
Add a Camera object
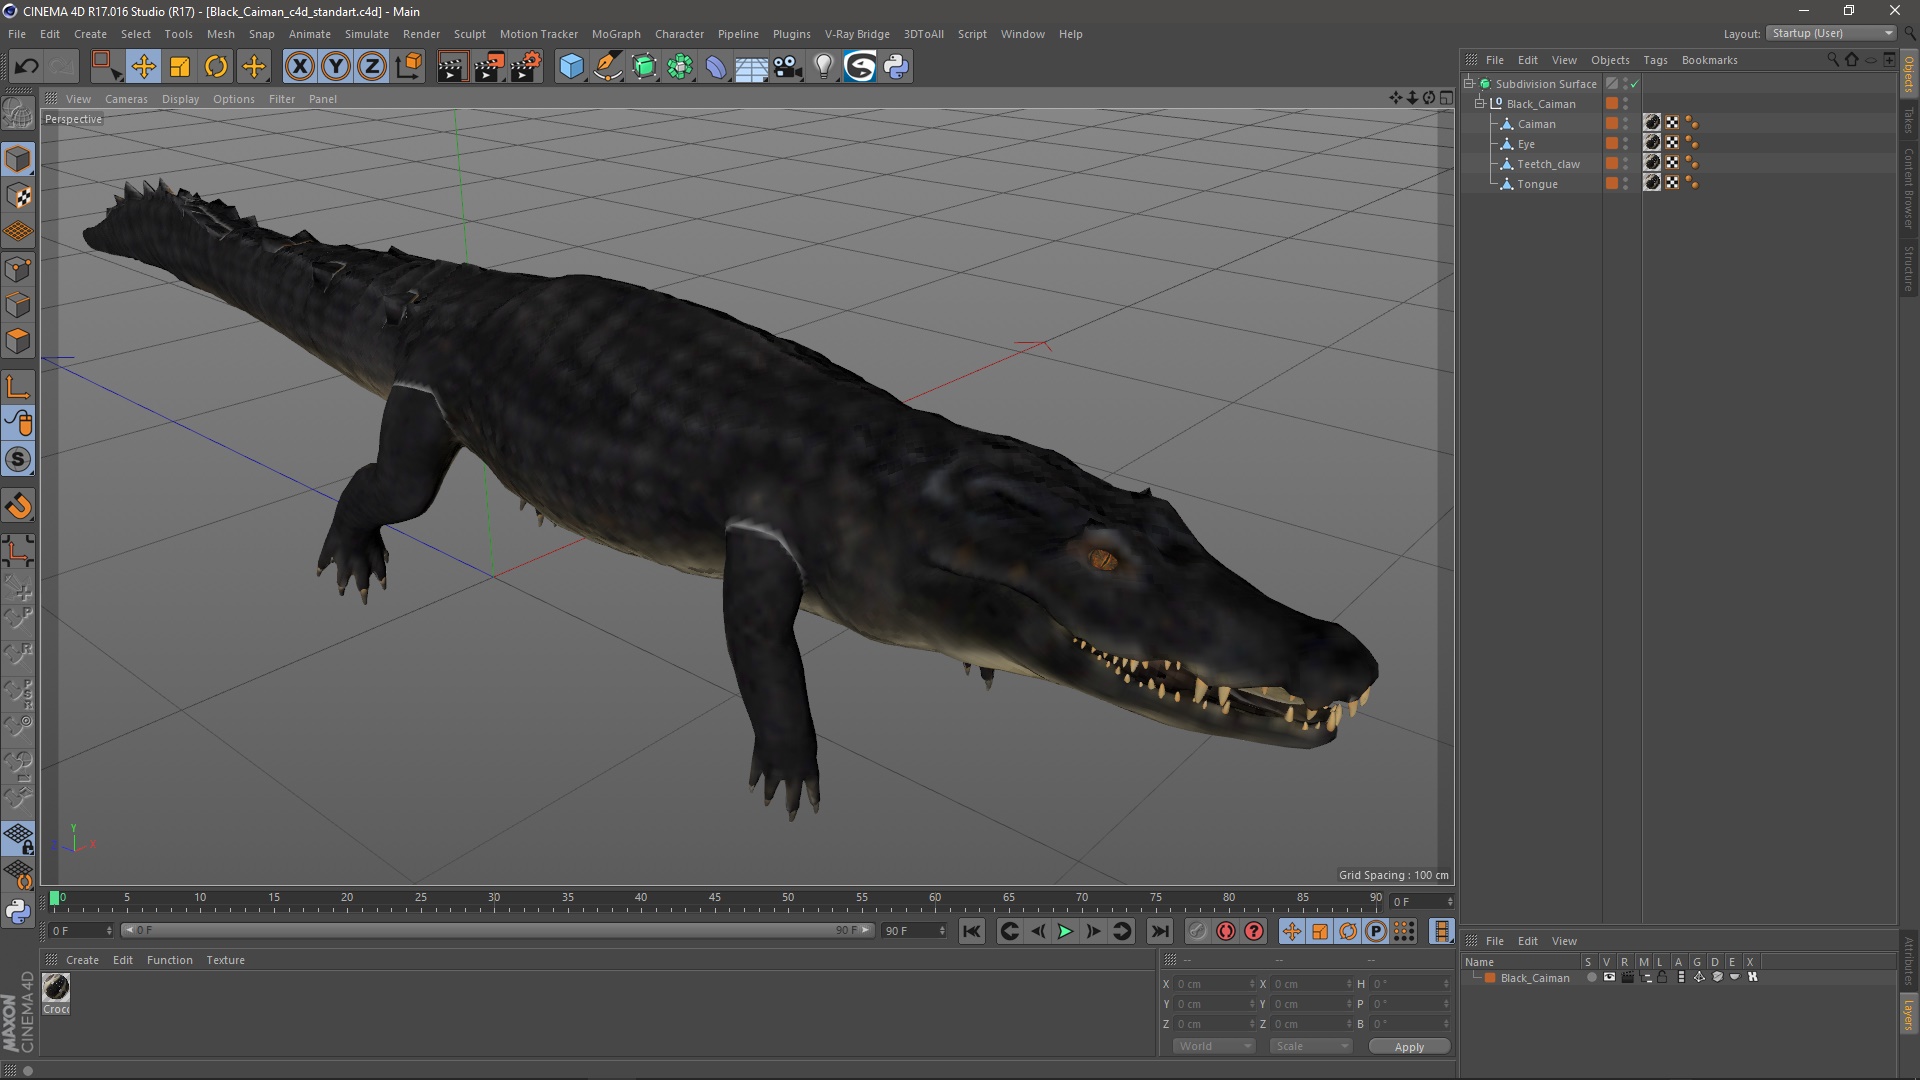pos(788,67)
